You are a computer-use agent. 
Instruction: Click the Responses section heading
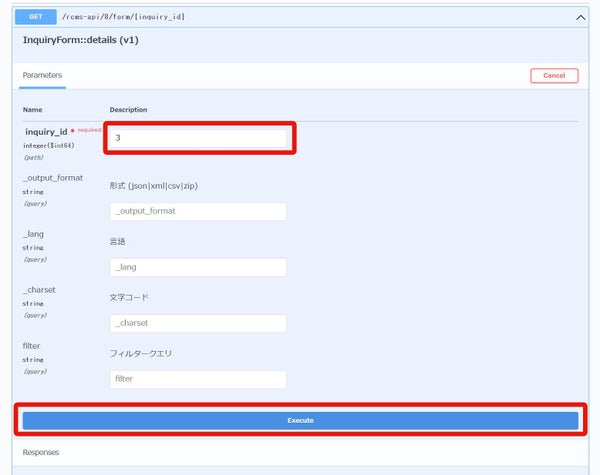click(41, 452)
